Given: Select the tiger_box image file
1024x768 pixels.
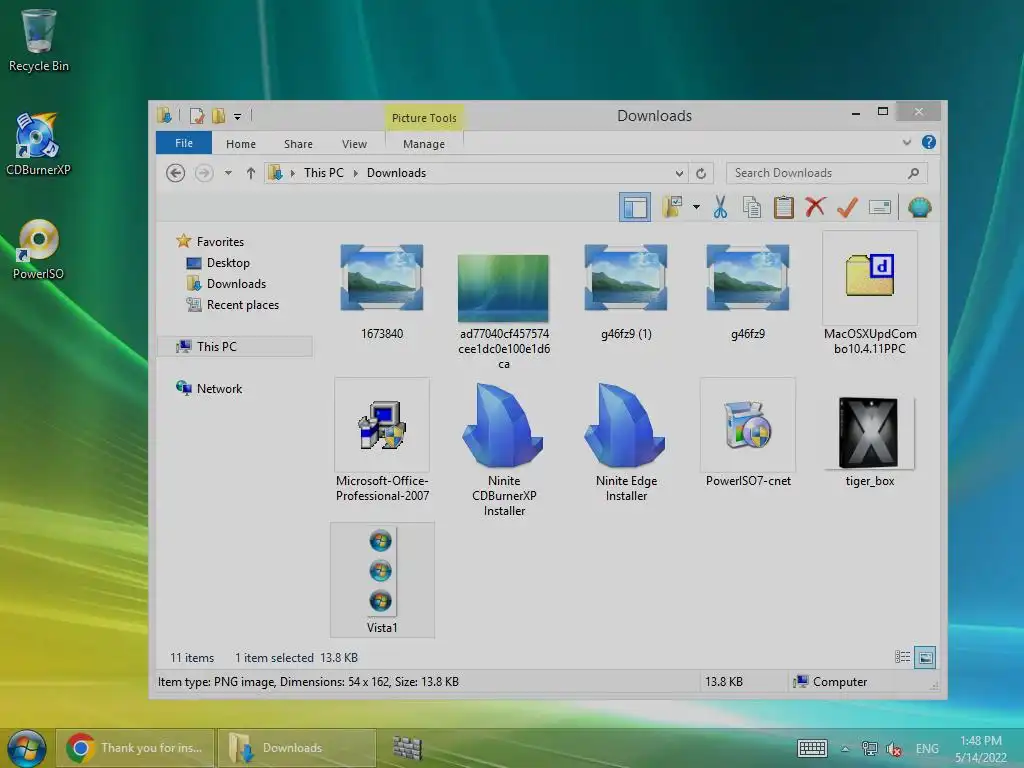Looking at the screenshot, I should click(870, 441).
